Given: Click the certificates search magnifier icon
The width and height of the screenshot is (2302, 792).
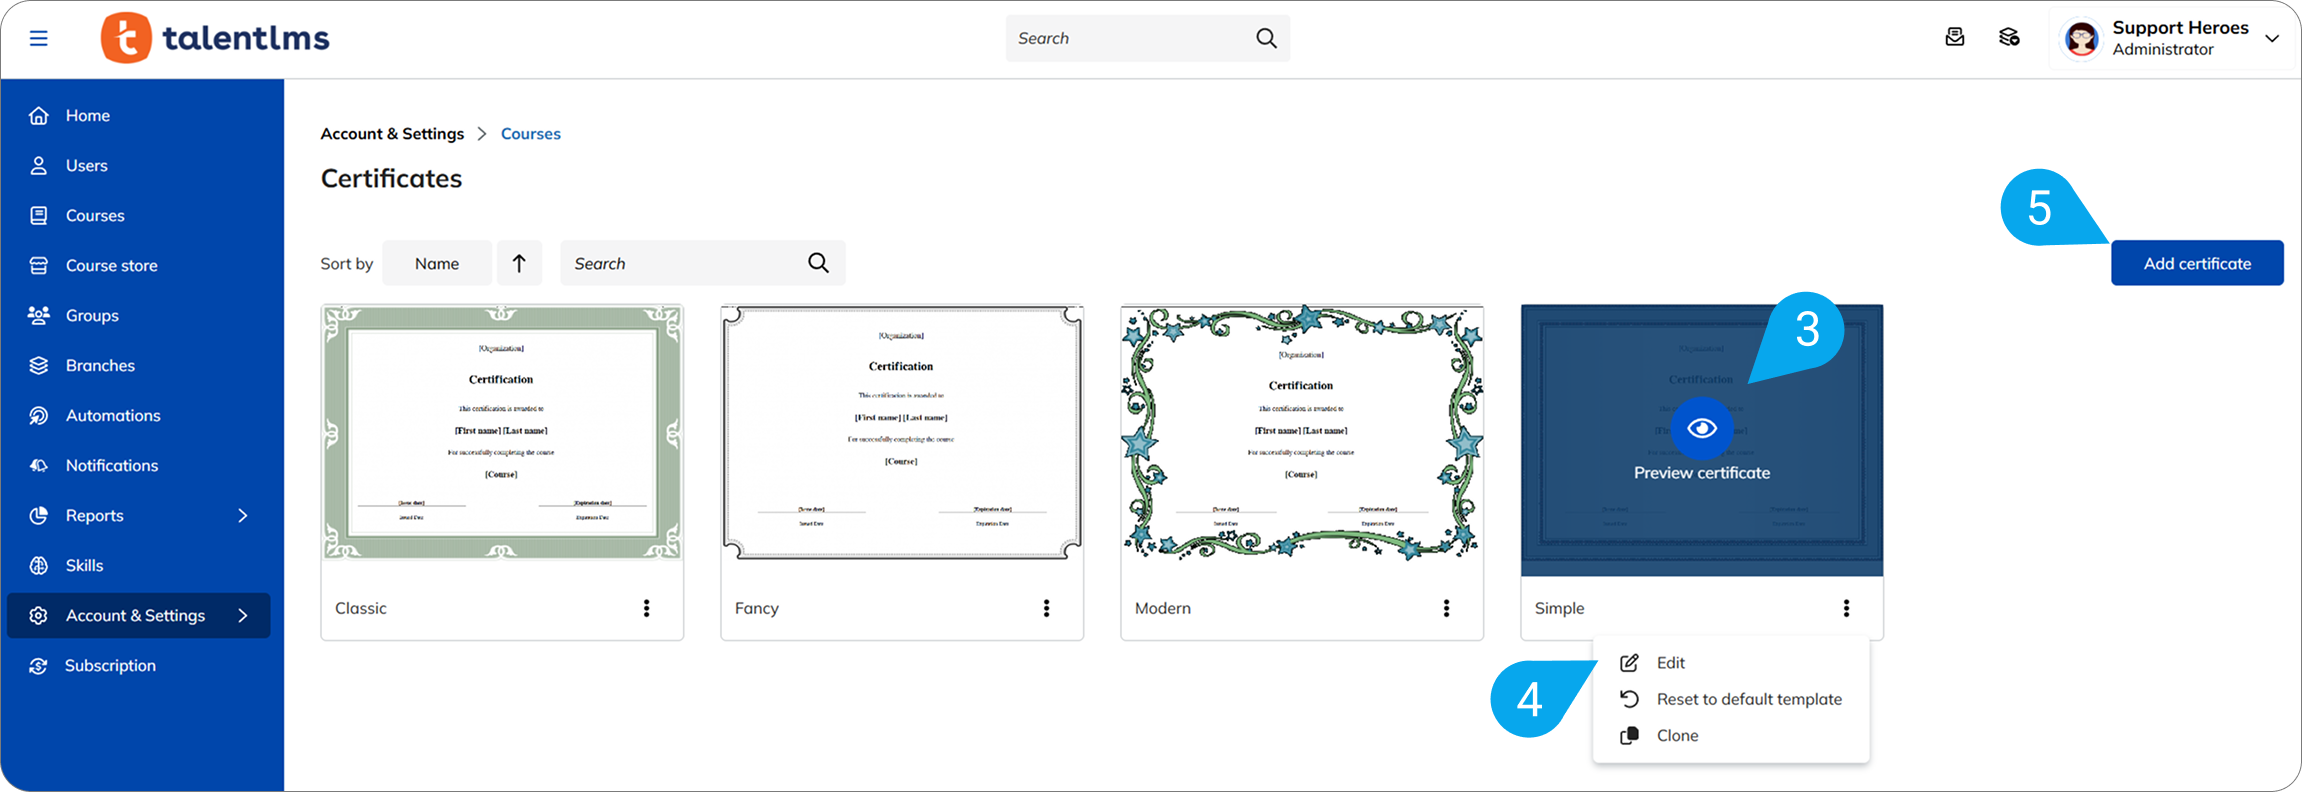Looking at the screenshot, I should [818, 263].
